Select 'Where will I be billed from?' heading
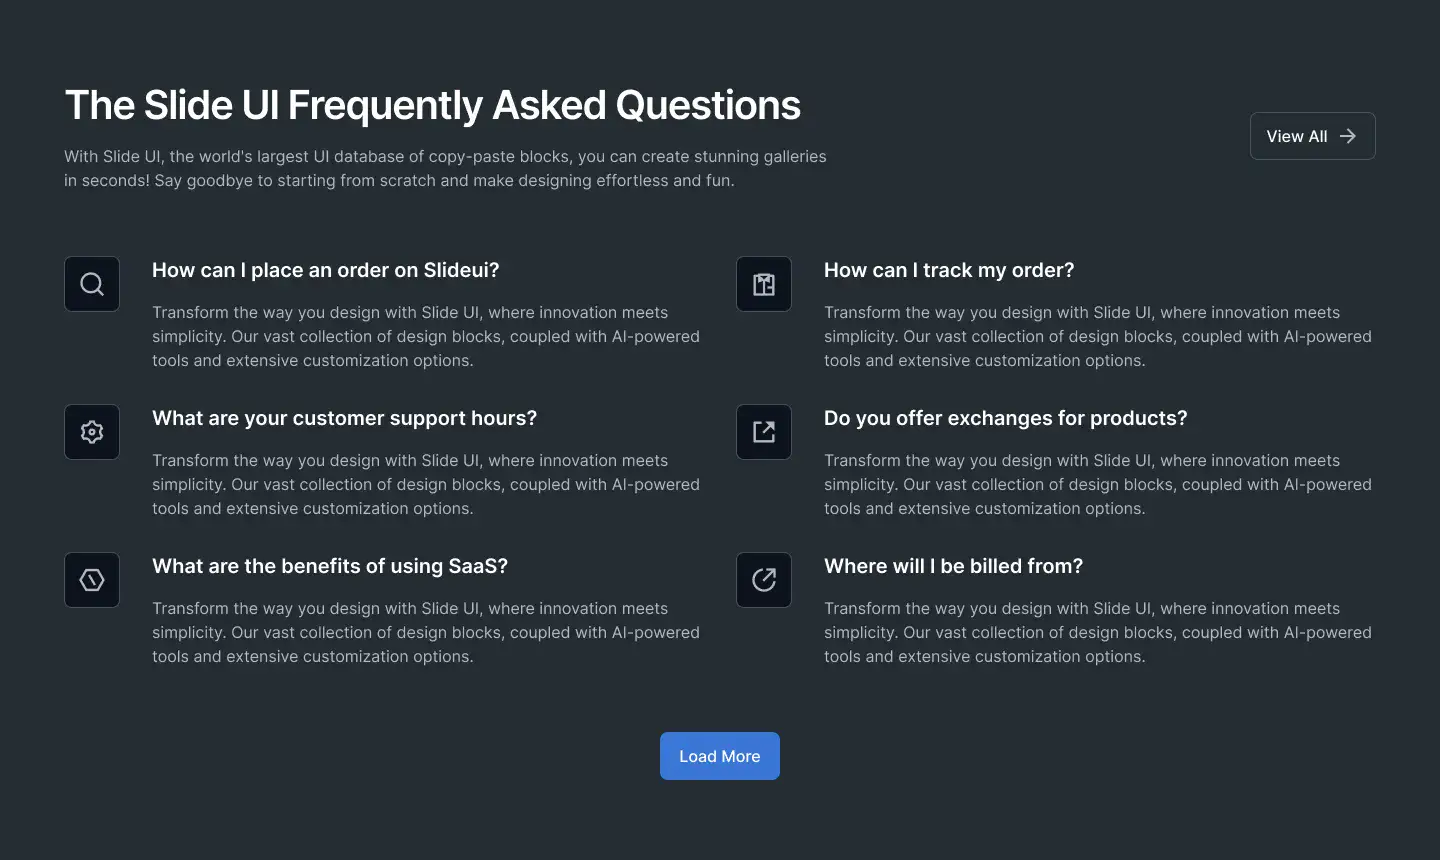Screen dimensions: 1440x860 pyautogui.click(x=953, y=566)
